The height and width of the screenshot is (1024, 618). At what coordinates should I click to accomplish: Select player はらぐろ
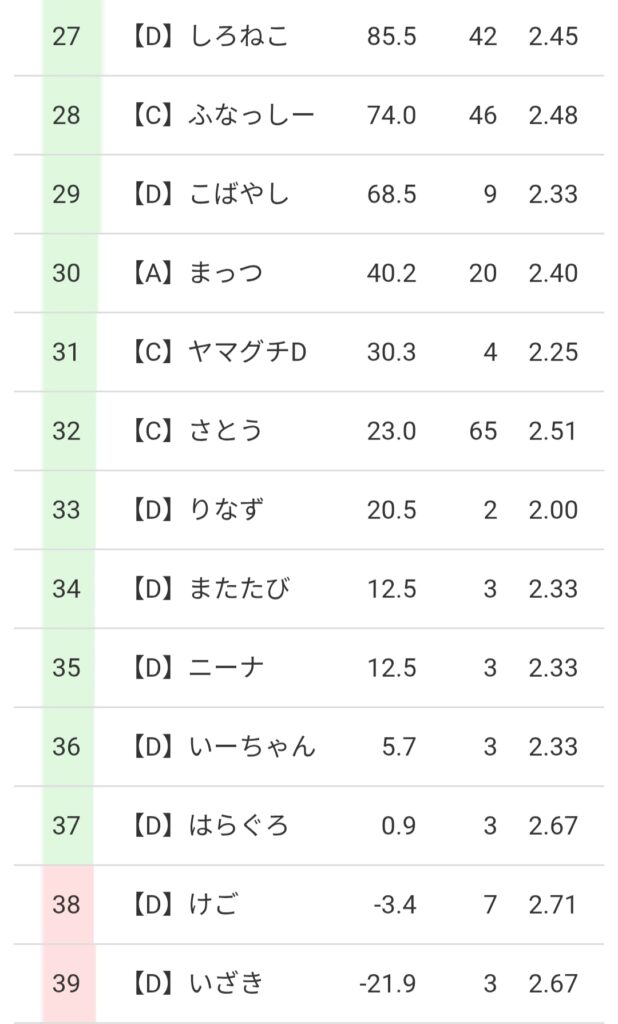tap(238, 825)
